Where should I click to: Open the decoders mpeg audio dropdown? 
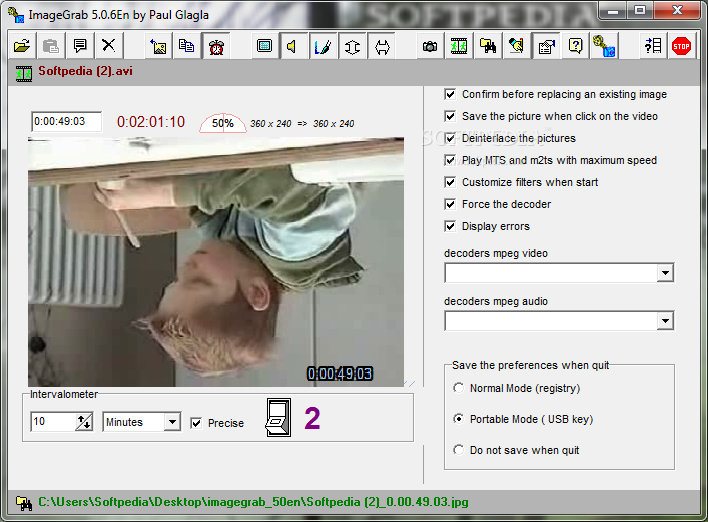665,321
